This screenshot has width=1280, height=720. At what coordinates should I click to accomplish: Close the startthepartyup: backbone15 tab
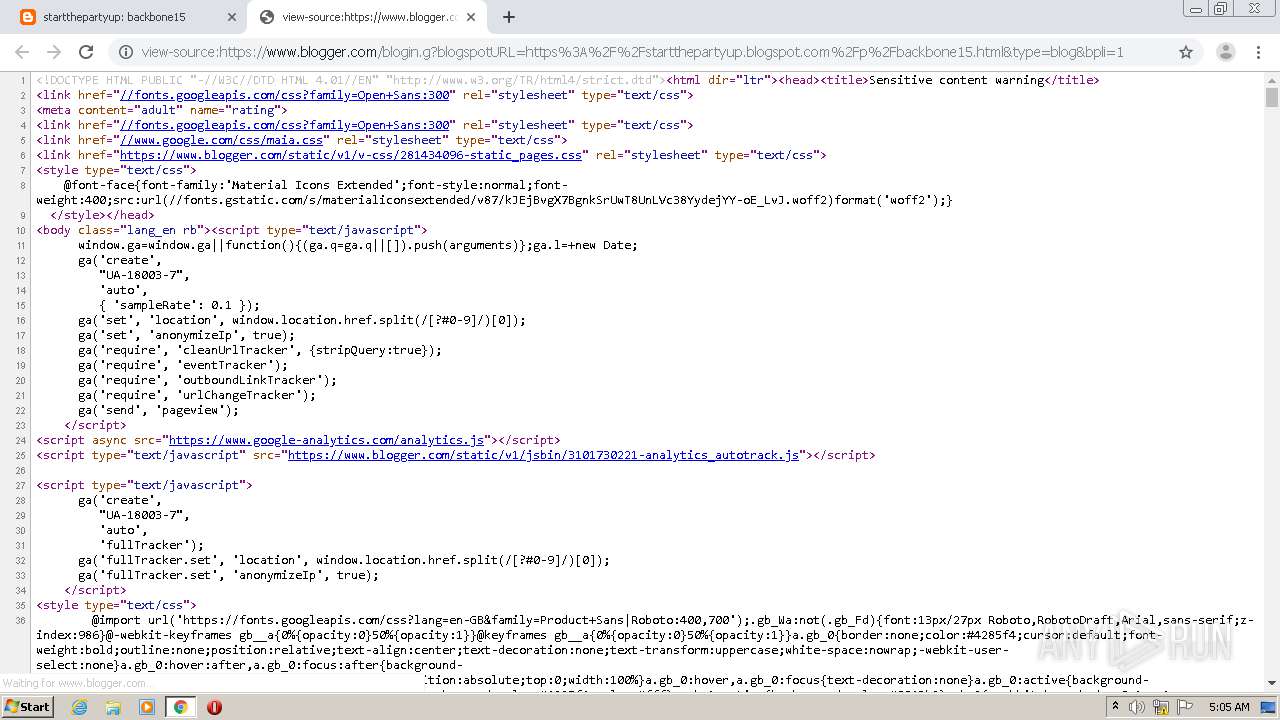pos(232,17)
